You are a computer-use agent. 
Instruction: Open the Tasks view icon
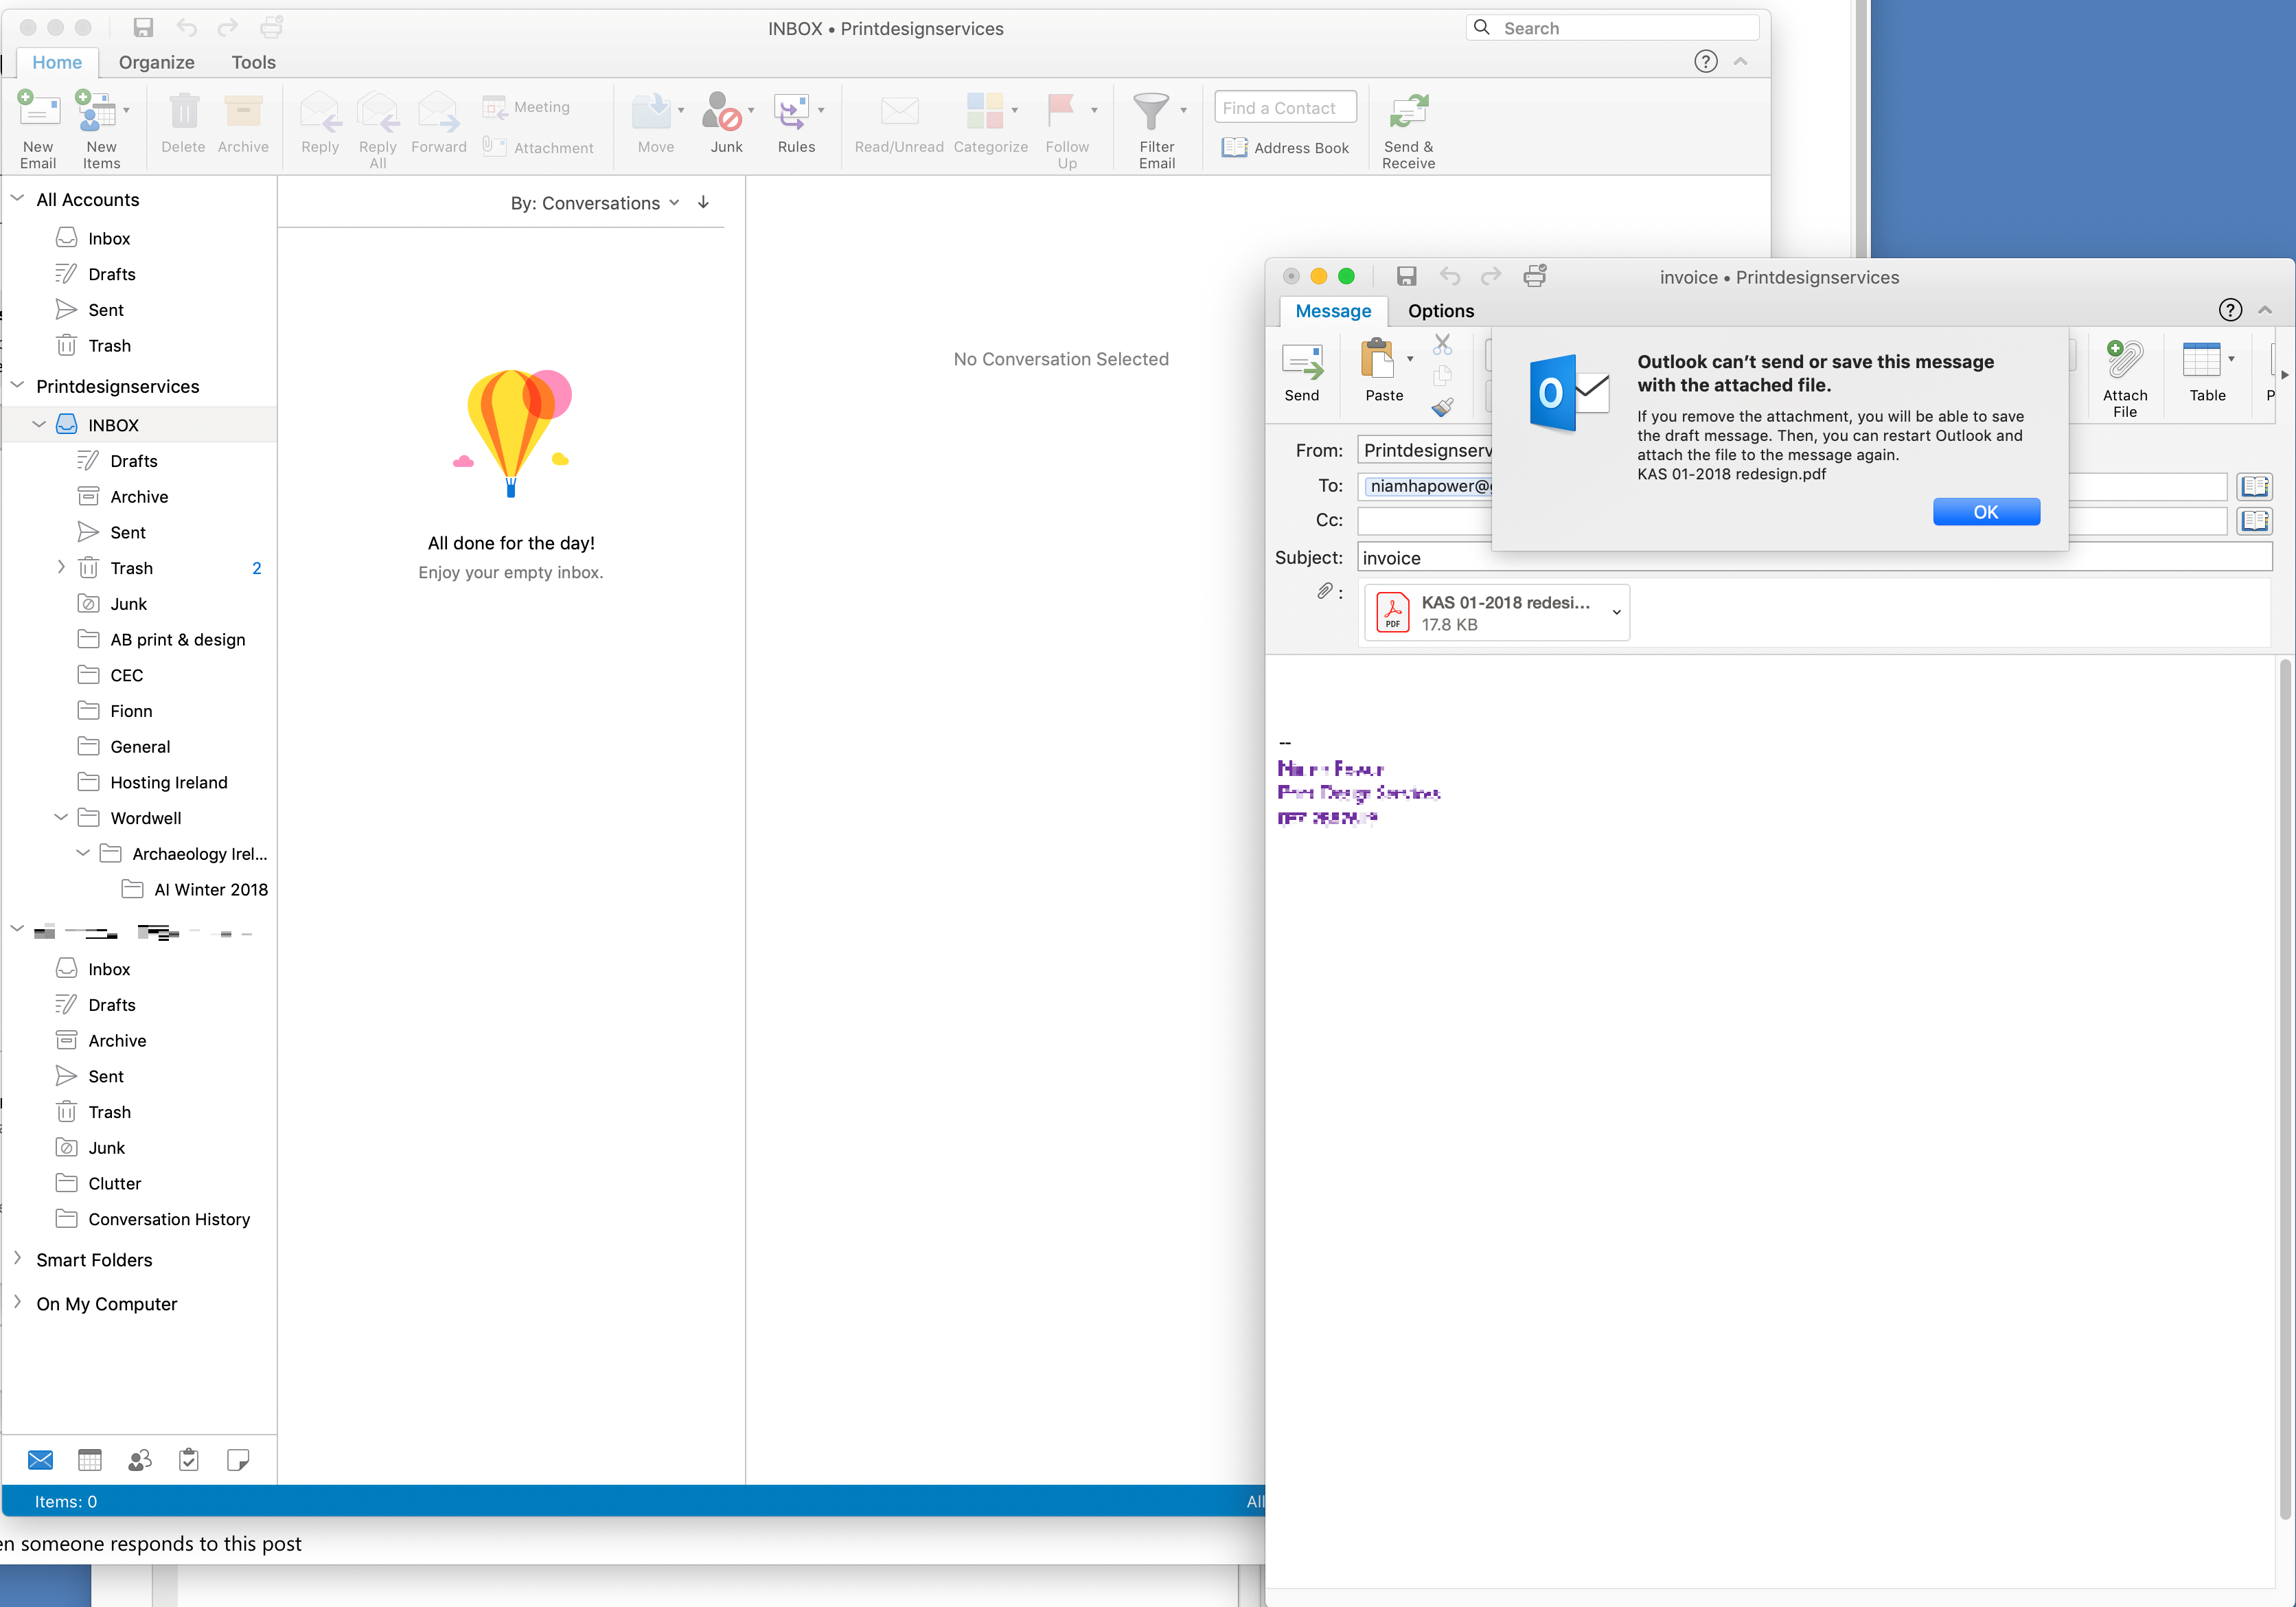(189, 1459)
